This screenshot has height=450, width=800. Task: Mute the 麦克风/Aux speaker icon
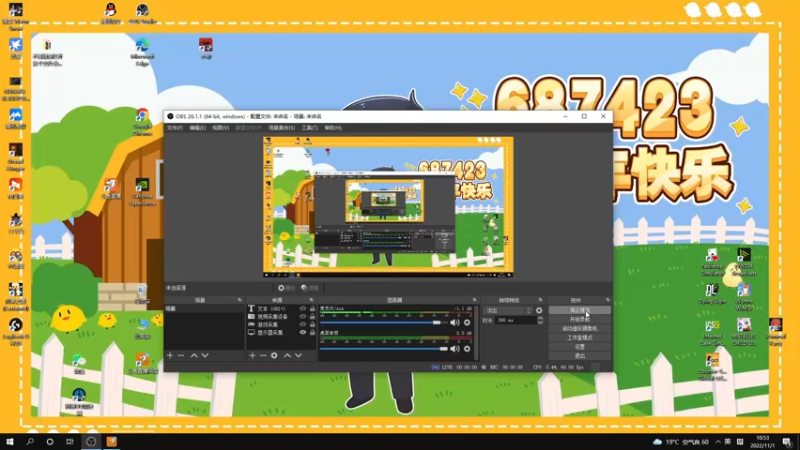(x=455, y=322)
